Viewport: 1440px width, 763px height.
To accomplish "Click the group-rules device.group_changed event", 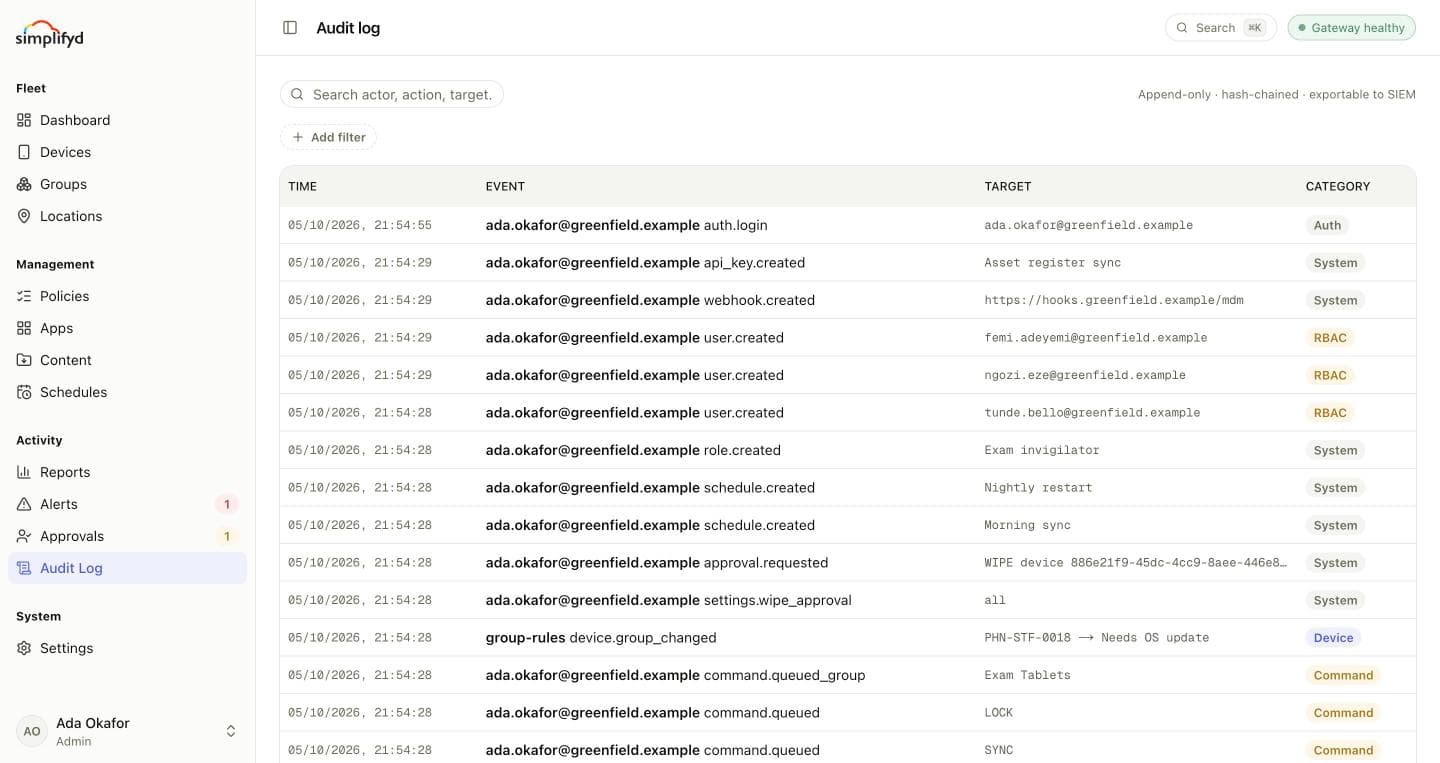I will 601,638.
